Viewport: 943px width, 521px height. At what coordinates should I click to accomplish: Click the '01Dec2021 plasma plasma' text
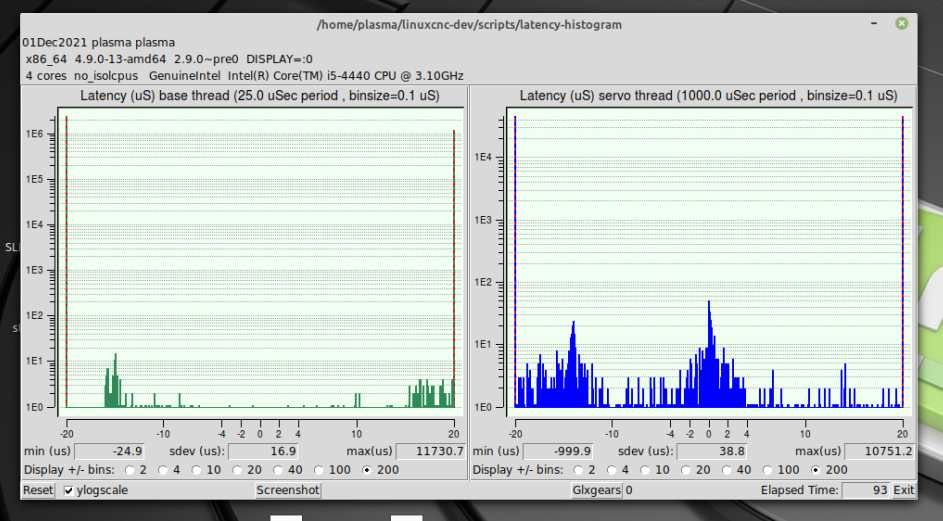pos(99,43)
